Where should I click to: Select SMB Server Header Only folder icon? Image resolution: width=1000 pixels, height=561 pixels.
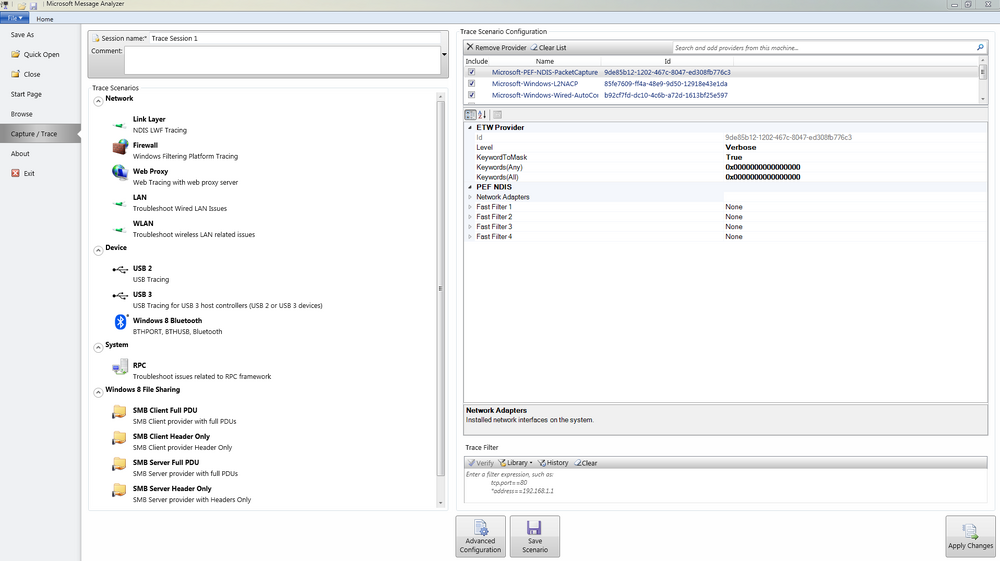click(x=119, y=490)
